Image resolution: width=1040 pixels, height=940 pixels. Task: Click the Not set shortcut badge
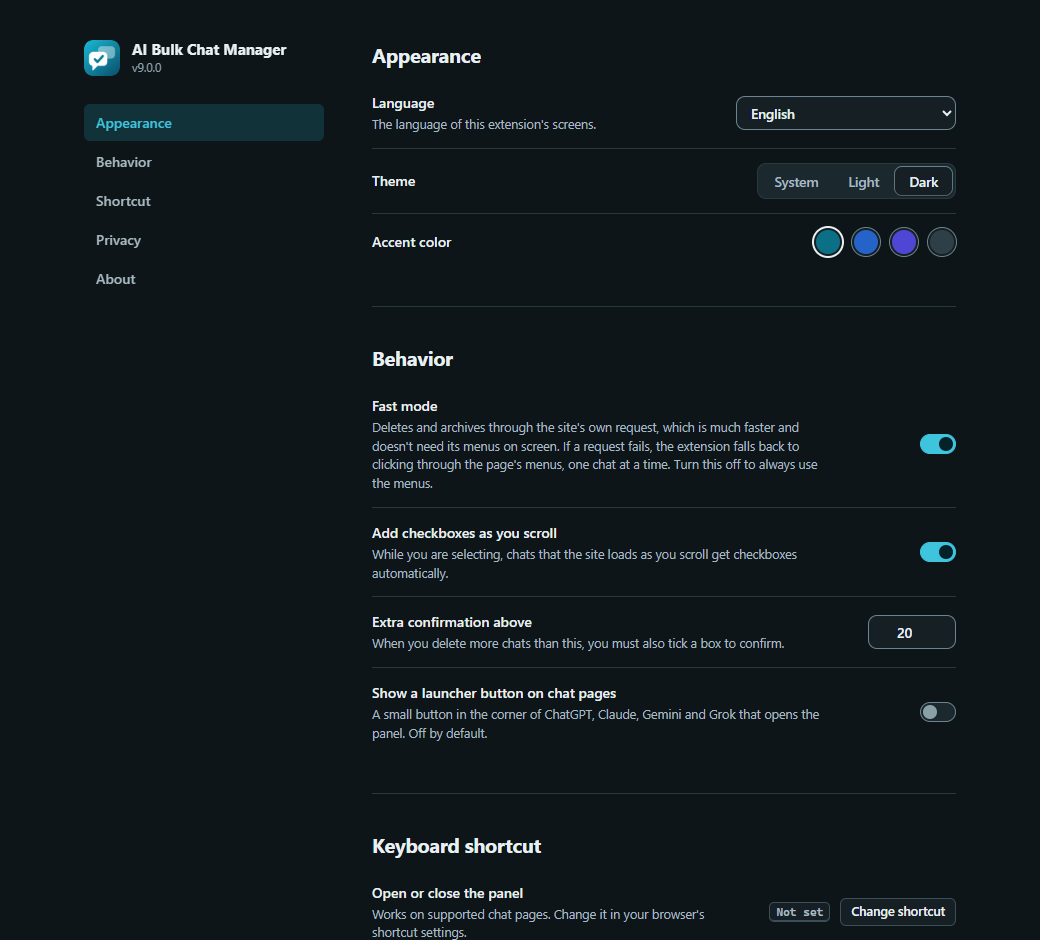(799, 912)
